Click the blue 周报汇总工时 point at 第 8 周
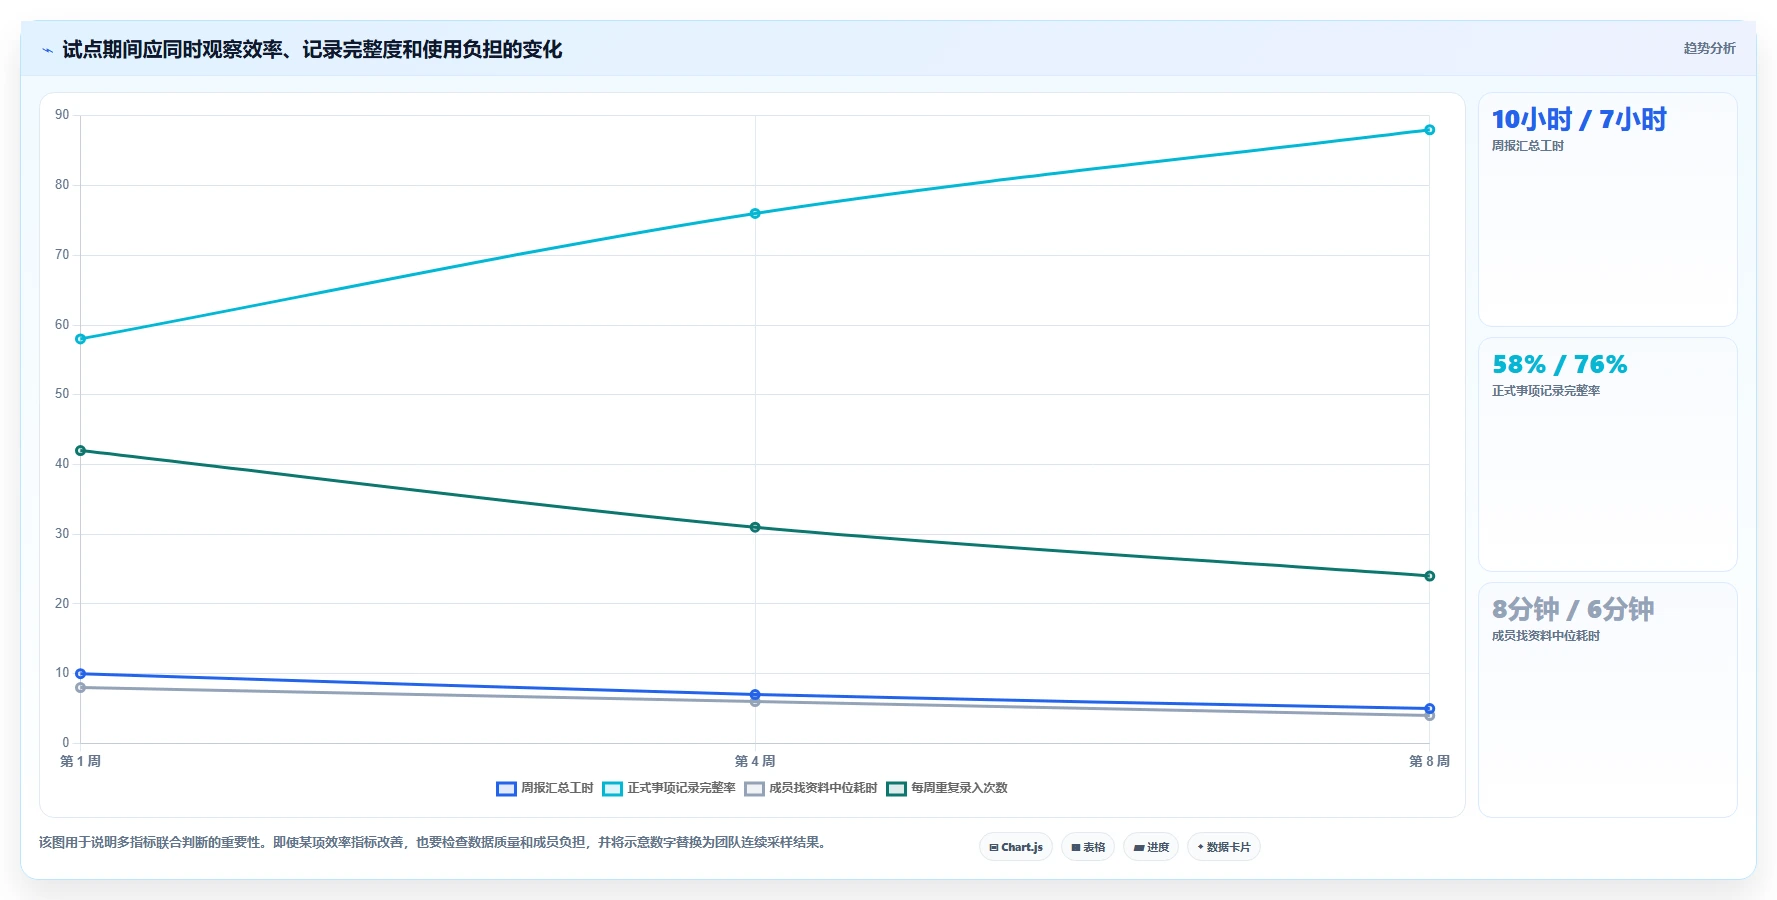Screen dimensions: 1777x900 coord(1429,709)
